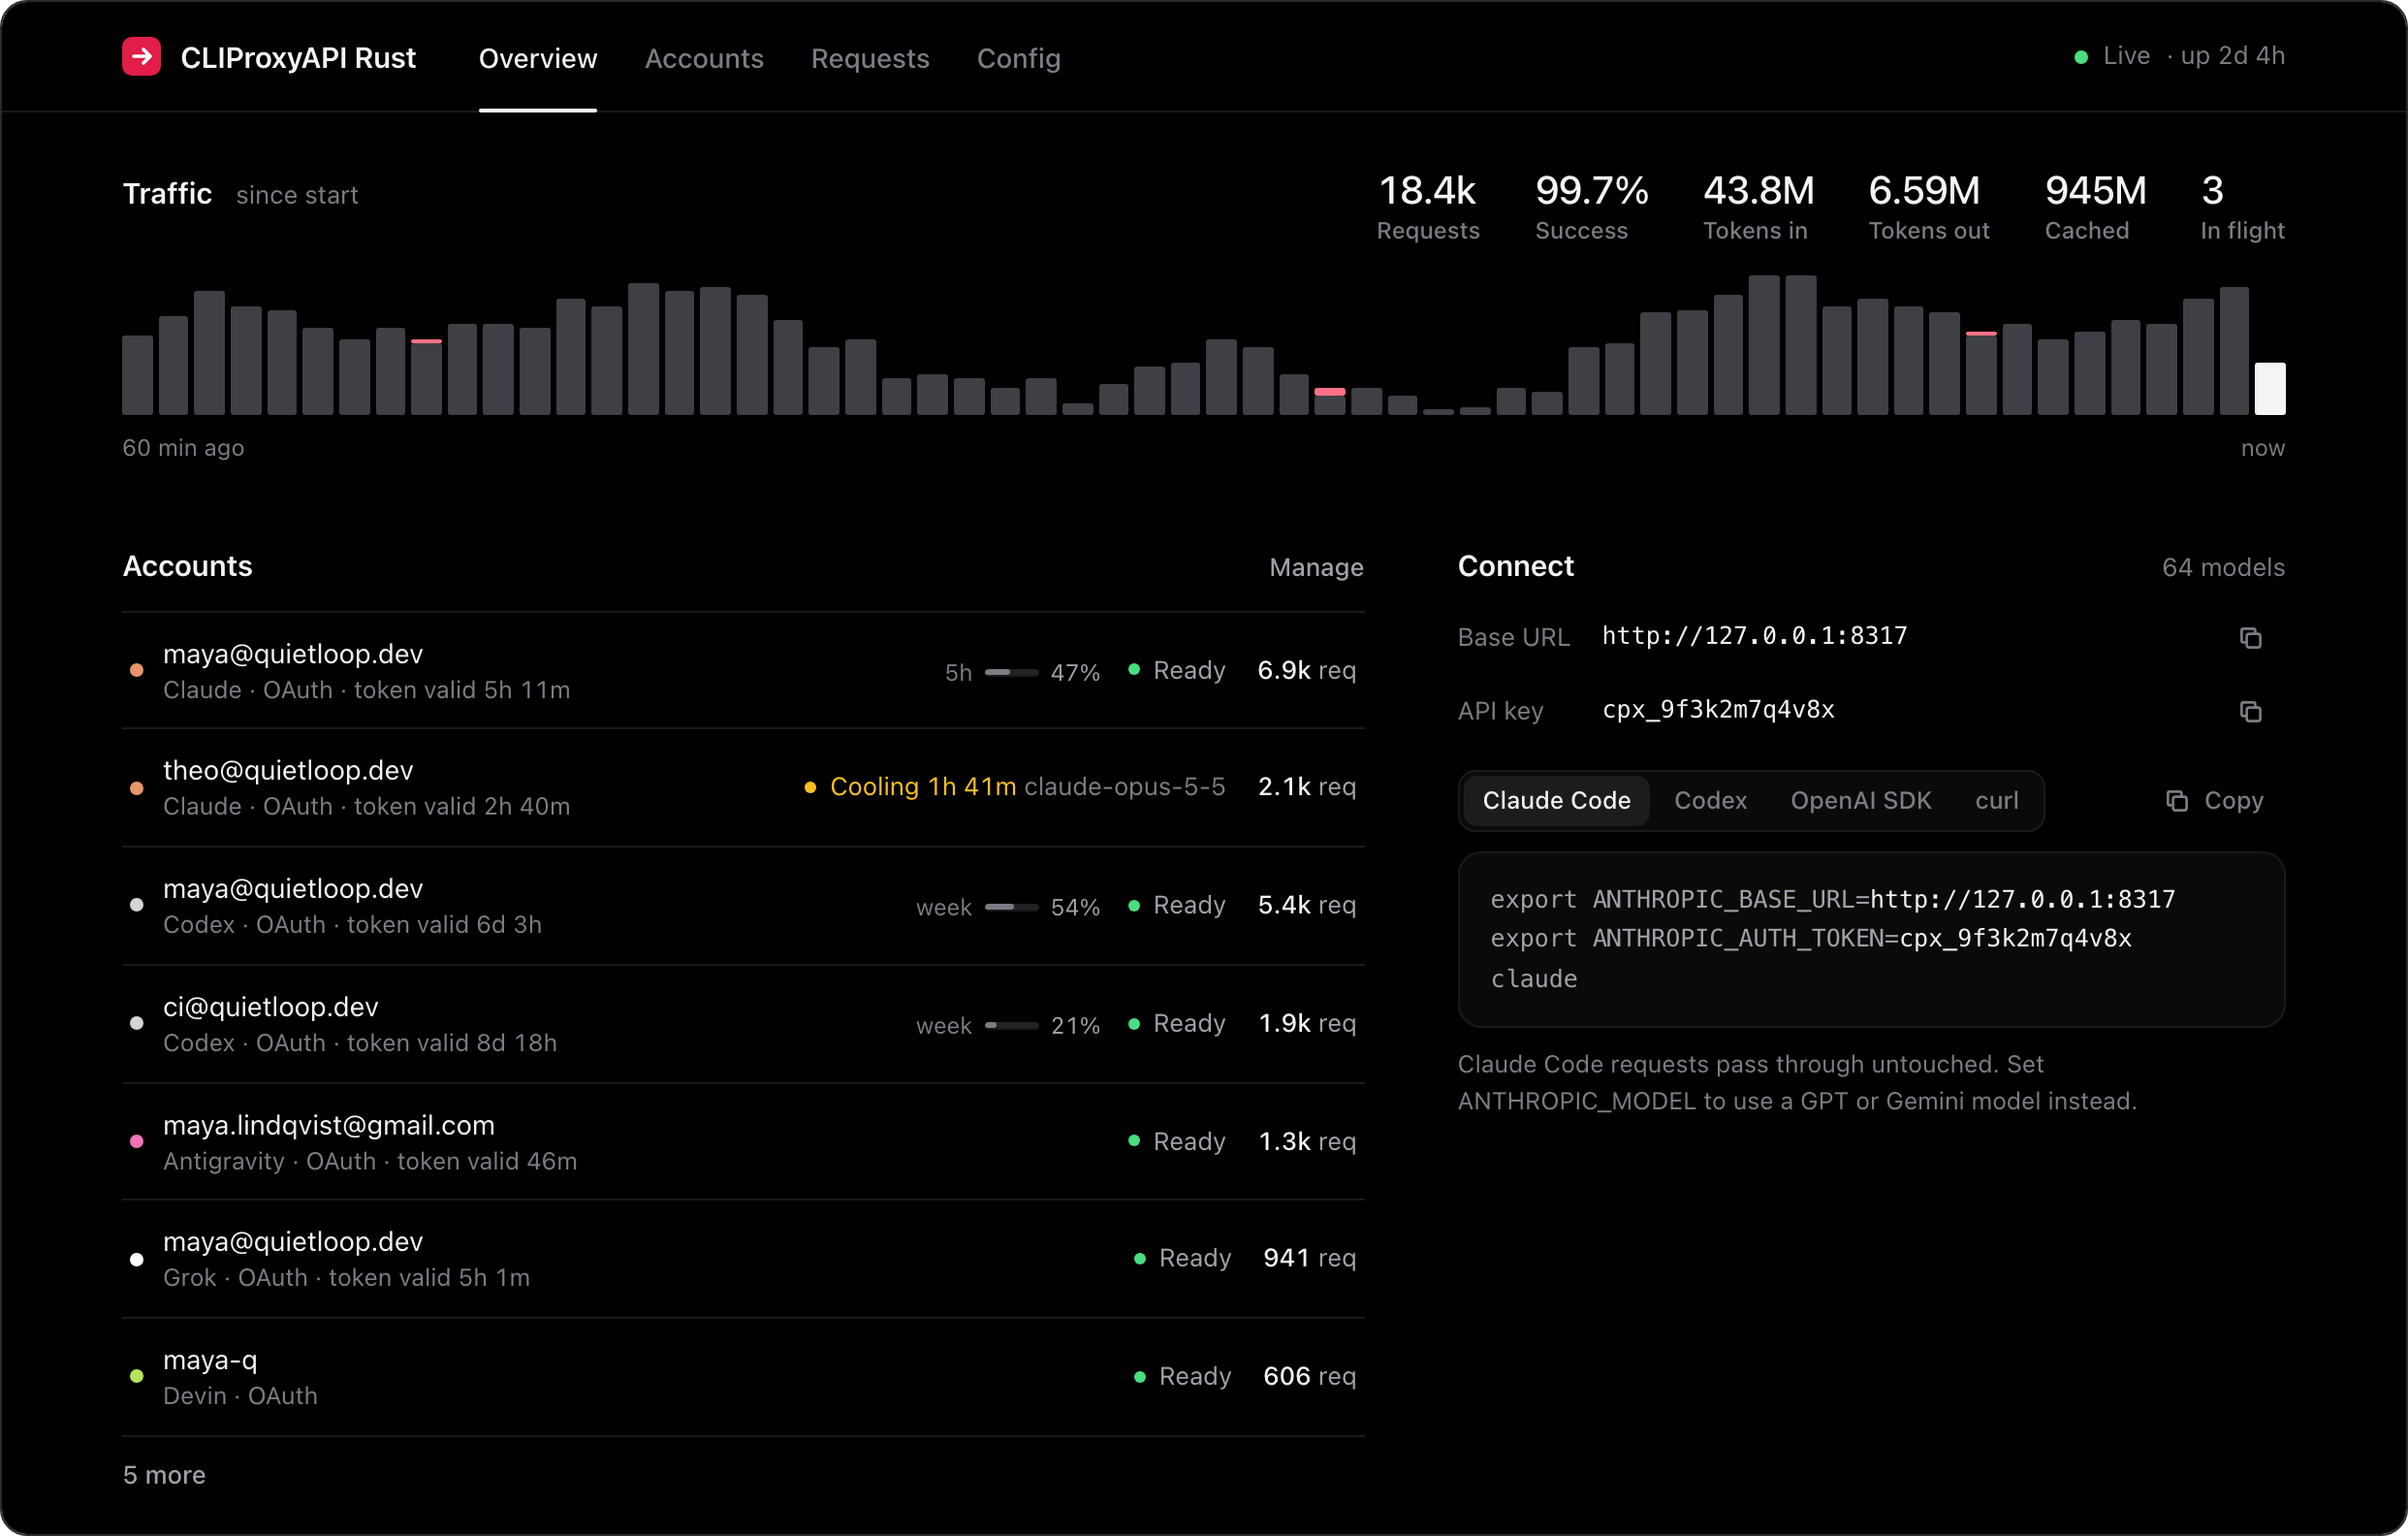Open the Overview tab
Viewport: 2408px width, 1536px height.
click(x=538, y=58)
